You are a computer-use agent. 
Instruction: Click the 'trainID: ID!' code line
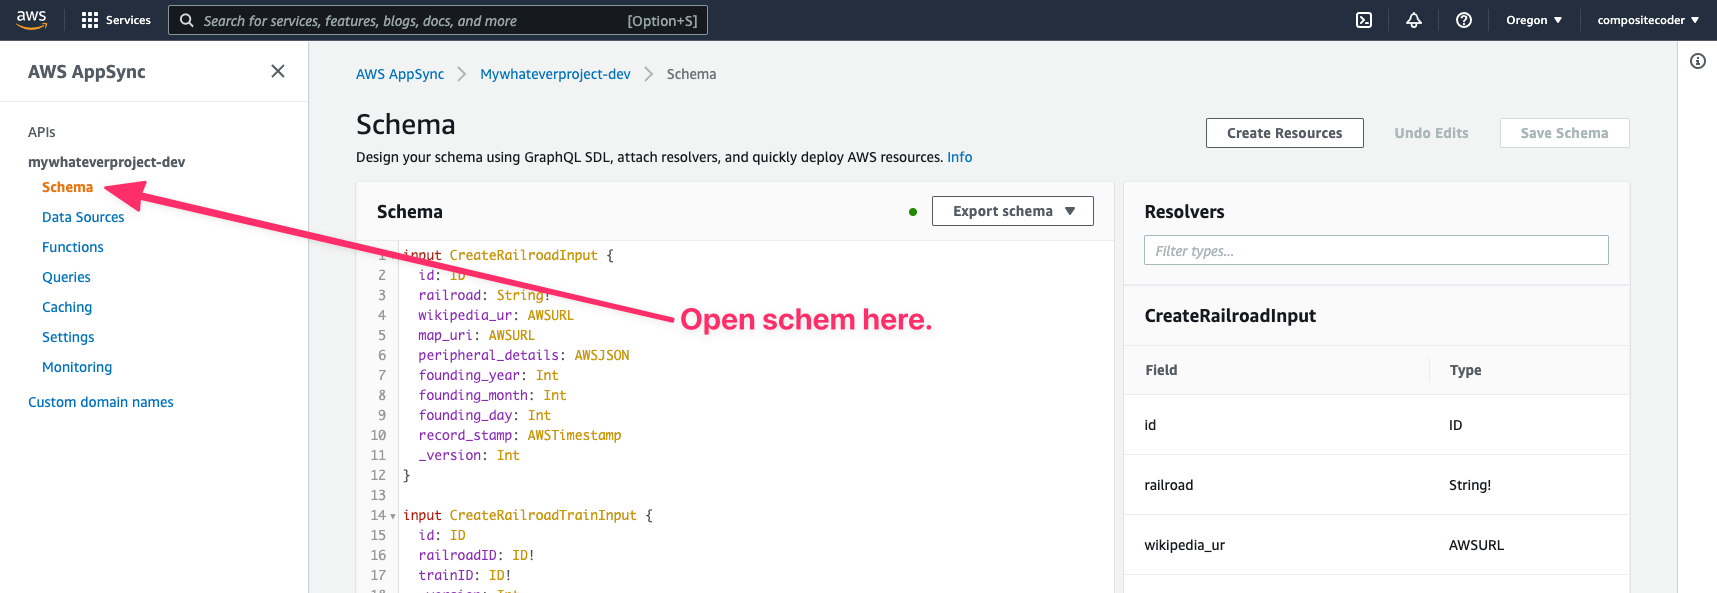tap(465, 575)
